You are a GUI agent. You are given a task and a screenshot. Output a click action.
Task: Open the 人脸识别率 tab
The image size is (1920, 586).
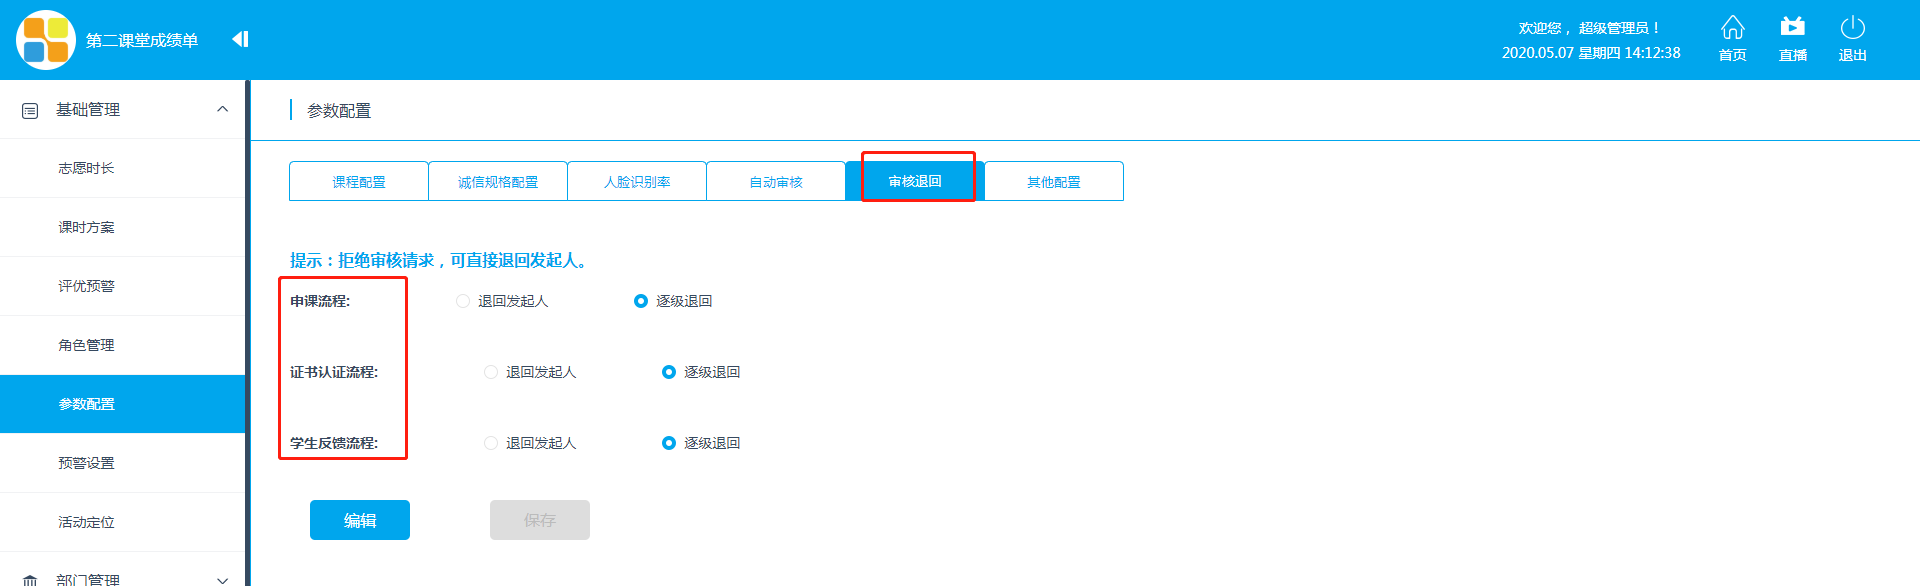pyautogui.click(x=637, y=182)
